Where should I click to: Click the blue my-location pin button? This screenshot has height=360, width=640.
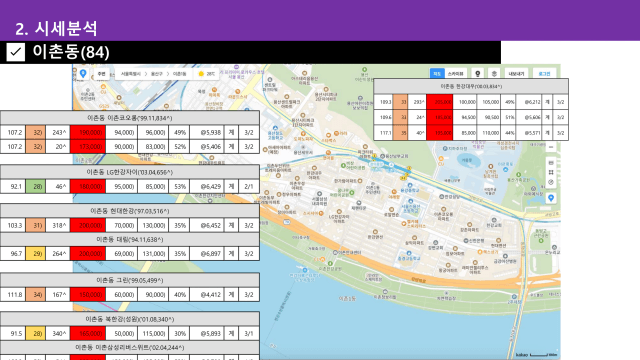[551, 198]
